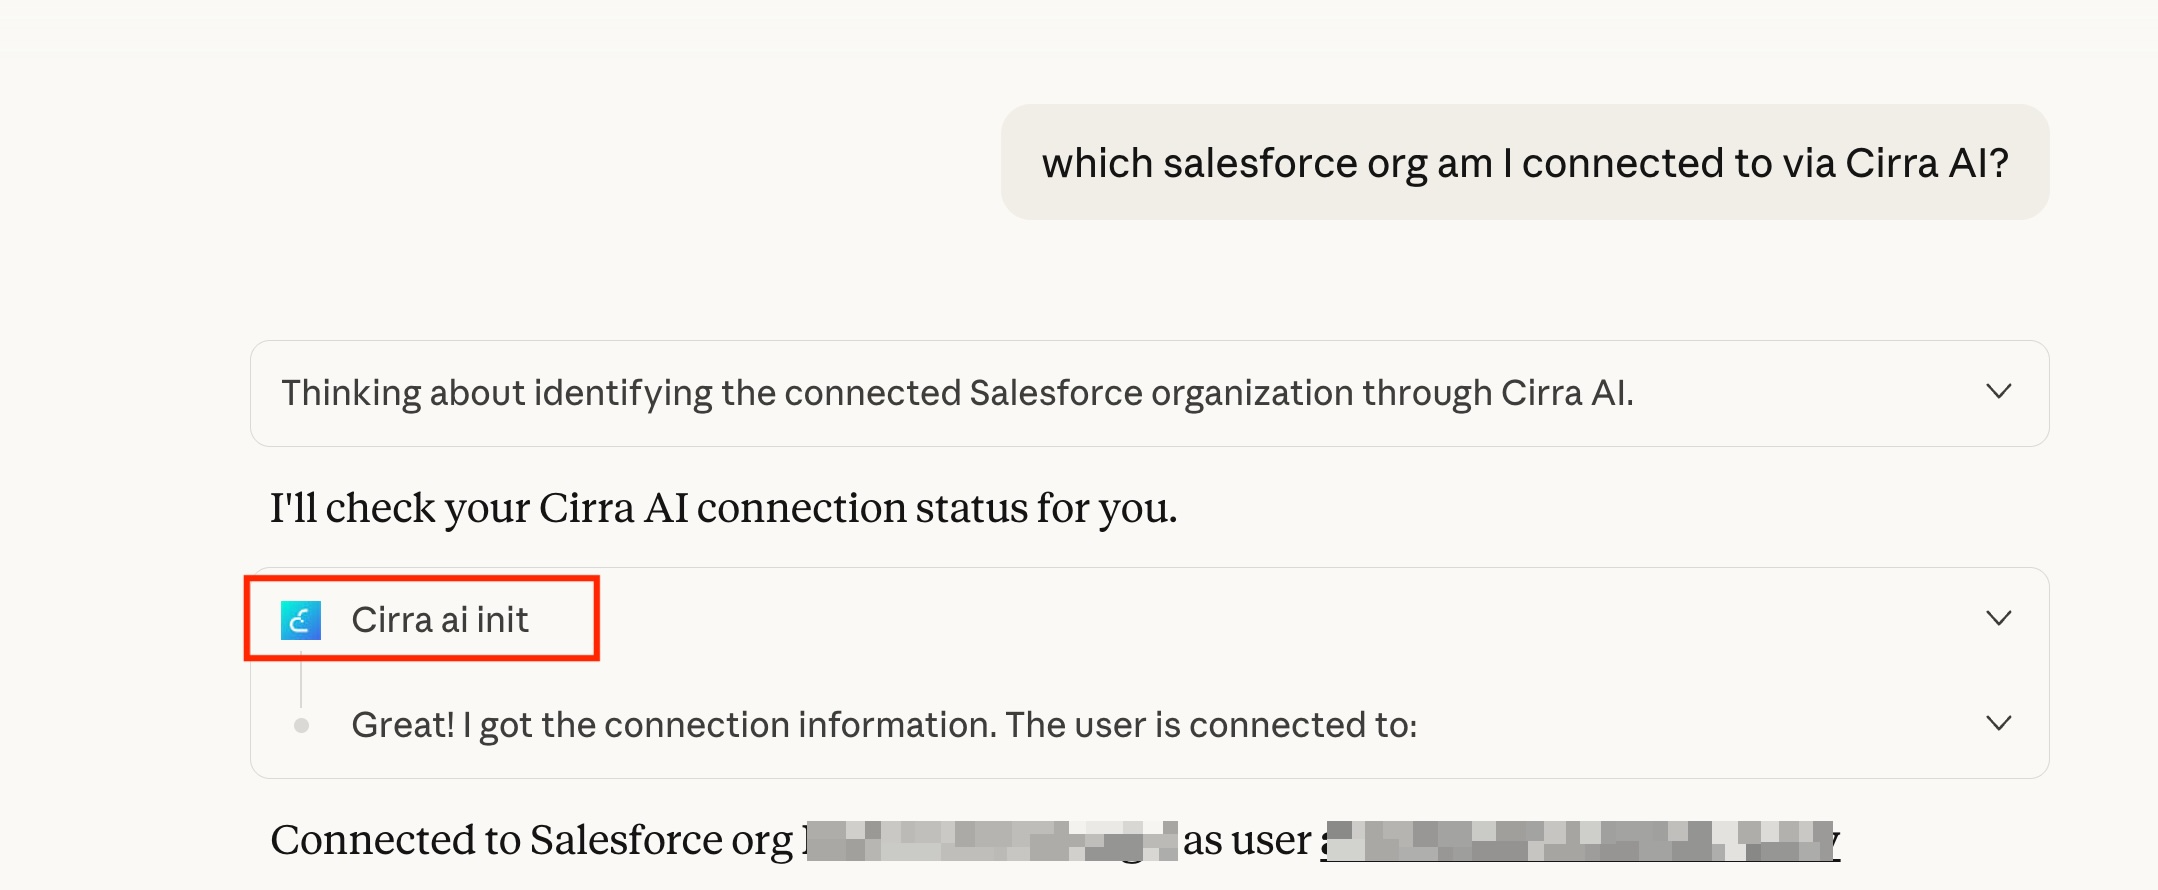
Task: Click the blurred Salesforce org name
Action: (x=992, y=841)
